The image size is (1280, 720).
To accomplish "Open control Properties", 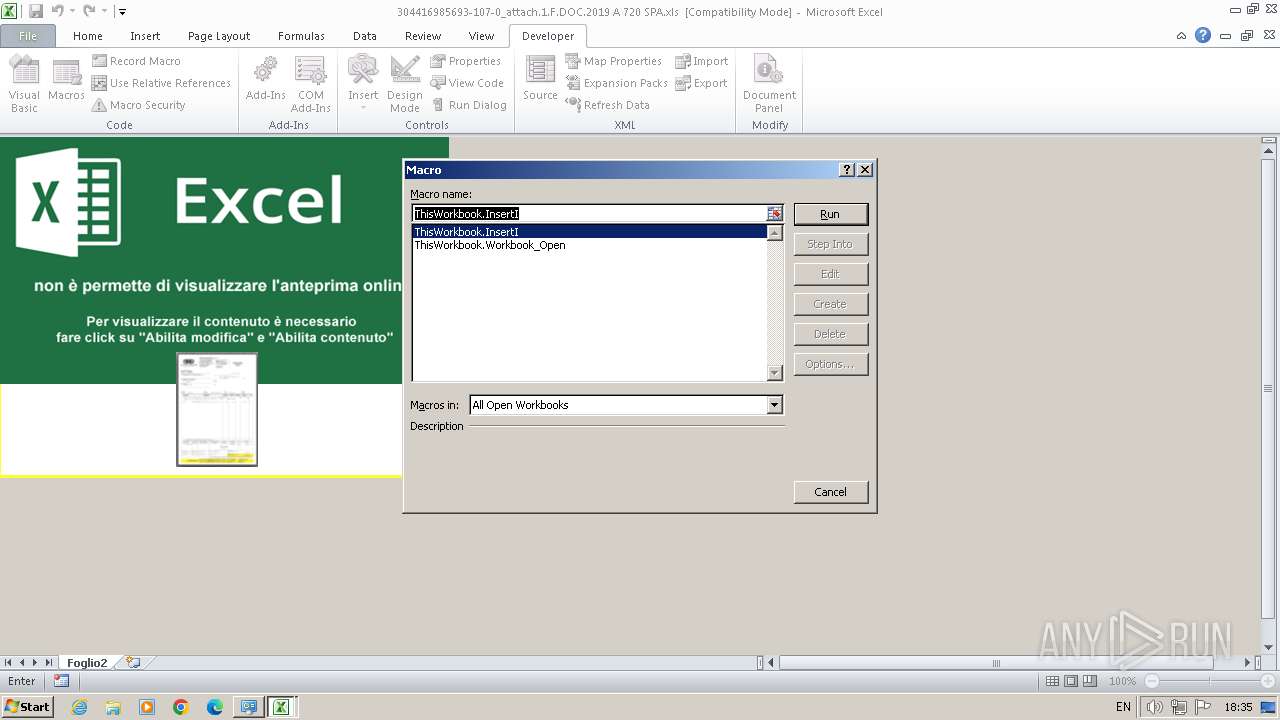I will tap(466, 61).
